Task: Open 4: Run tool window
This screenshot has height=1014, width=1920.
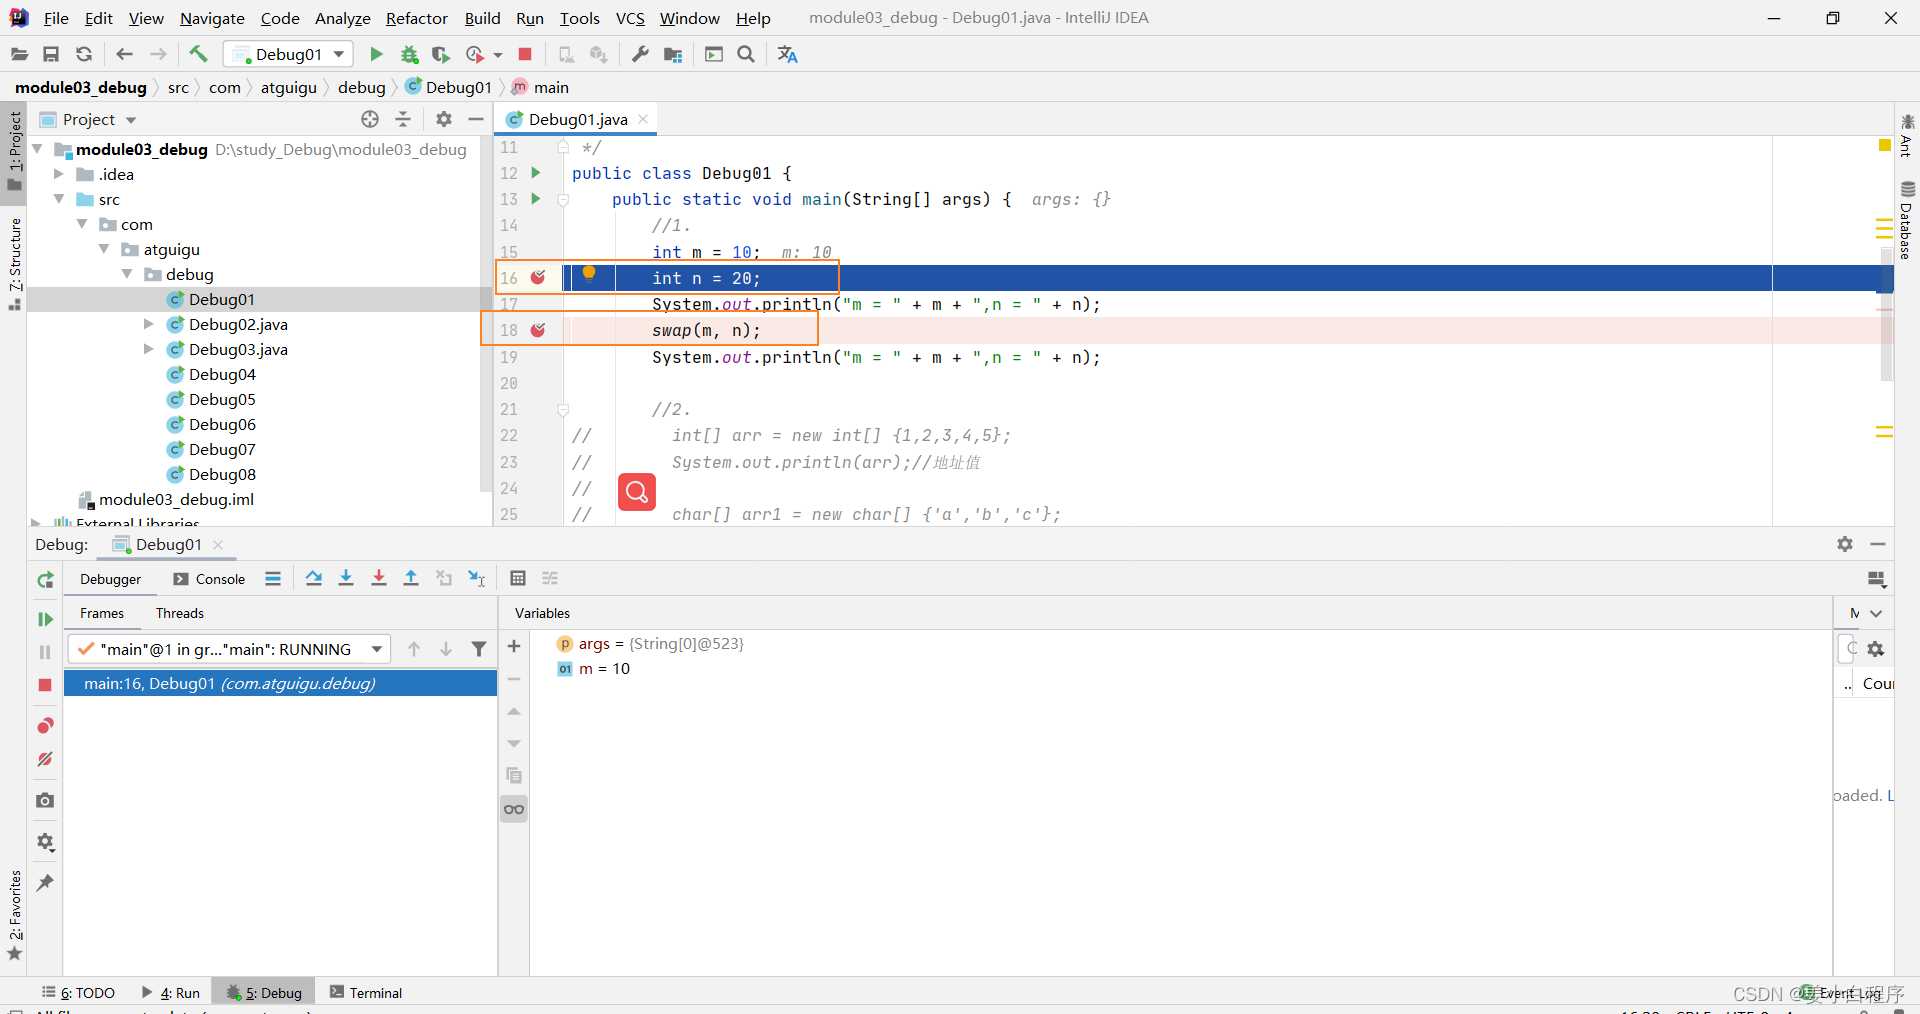Action: pyautogui.click(x=171, y=992)
